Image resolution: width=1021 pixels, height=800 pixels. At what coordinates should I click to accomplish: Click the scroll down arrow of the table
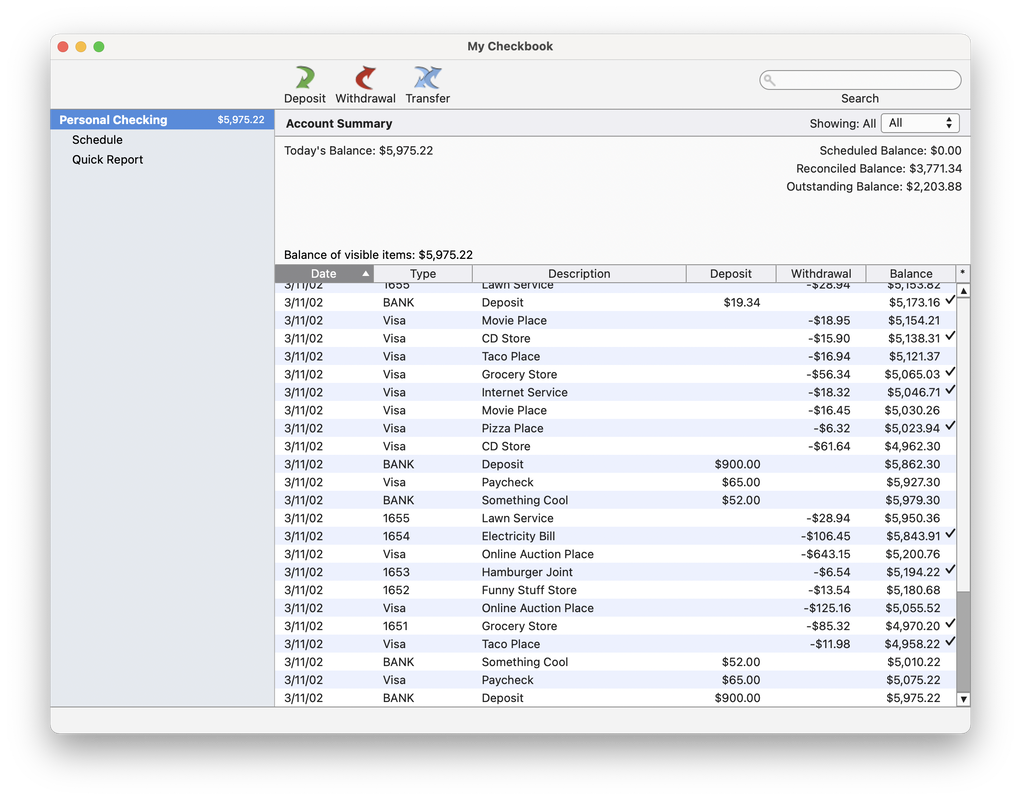click(x=964, y=699)
